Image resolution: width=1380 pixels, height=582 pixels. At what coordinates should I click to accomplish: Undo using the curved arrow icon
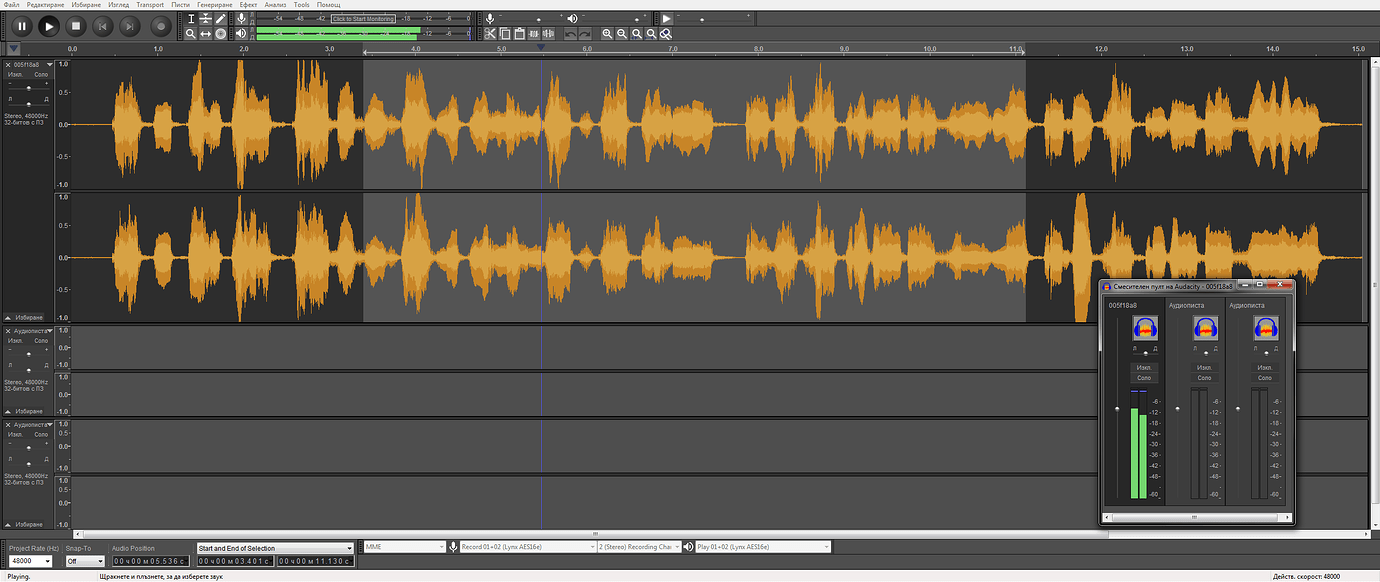tap(569, 33)
